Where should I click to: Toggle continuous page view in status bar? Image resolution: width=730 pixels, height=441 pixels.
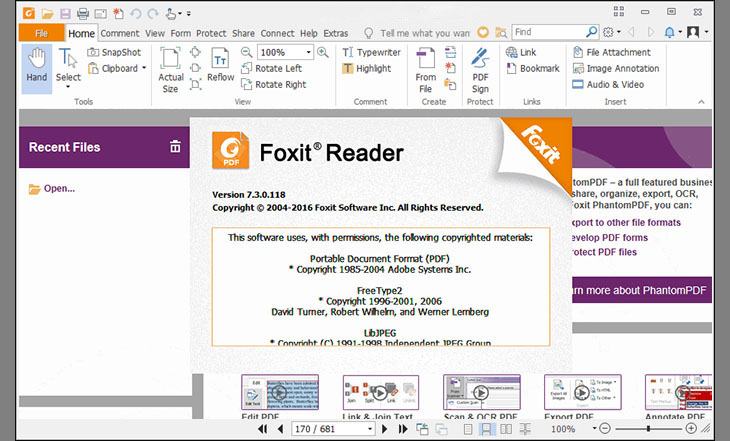486,429
